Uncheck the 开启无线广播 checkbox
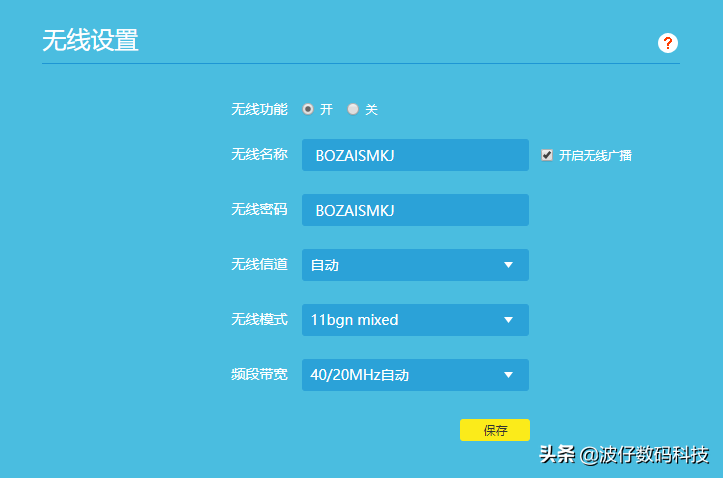 [547, 155]
